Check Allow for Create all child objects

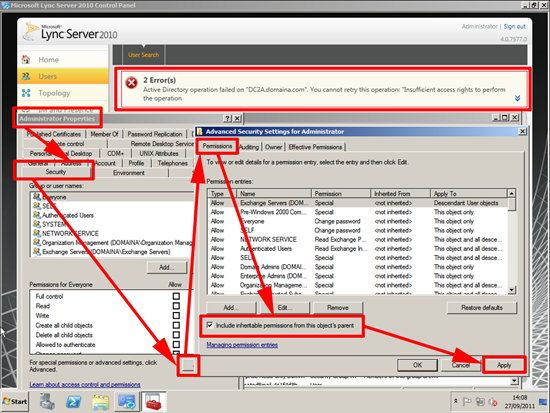coord(176,325)
